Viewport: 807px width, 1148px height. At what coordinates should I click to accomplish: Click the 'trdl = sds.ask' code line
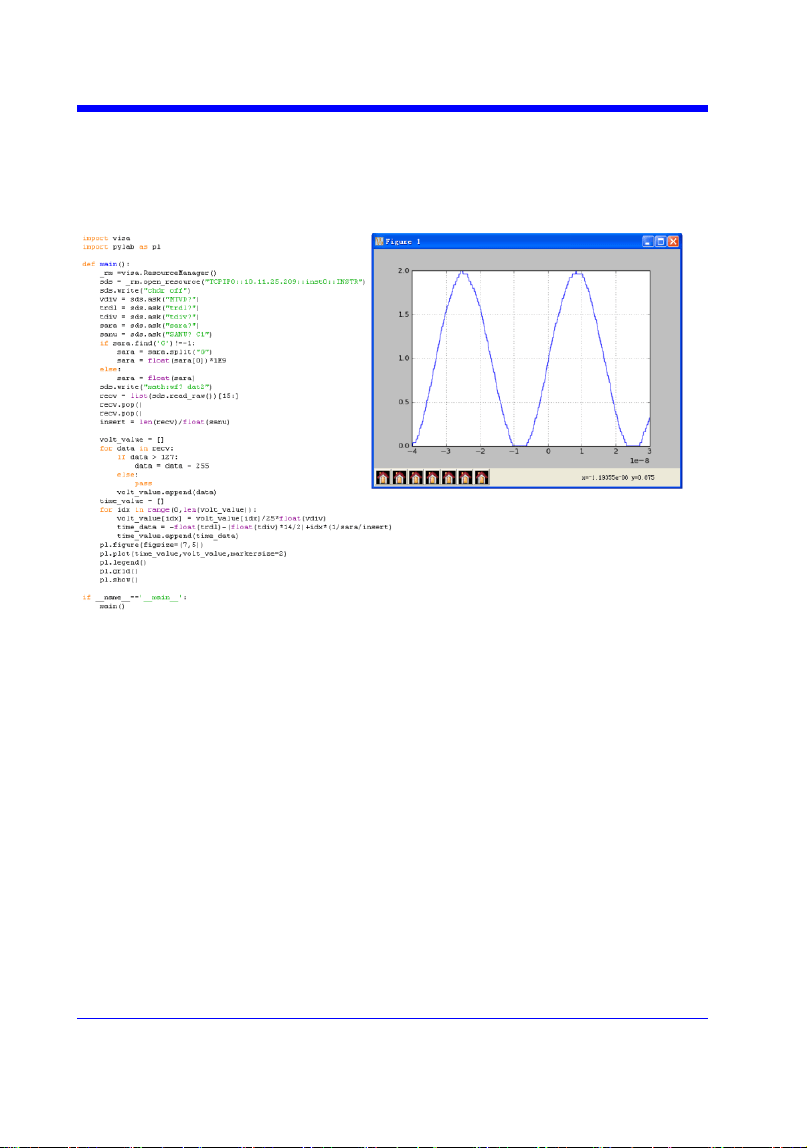pos(149,308)
